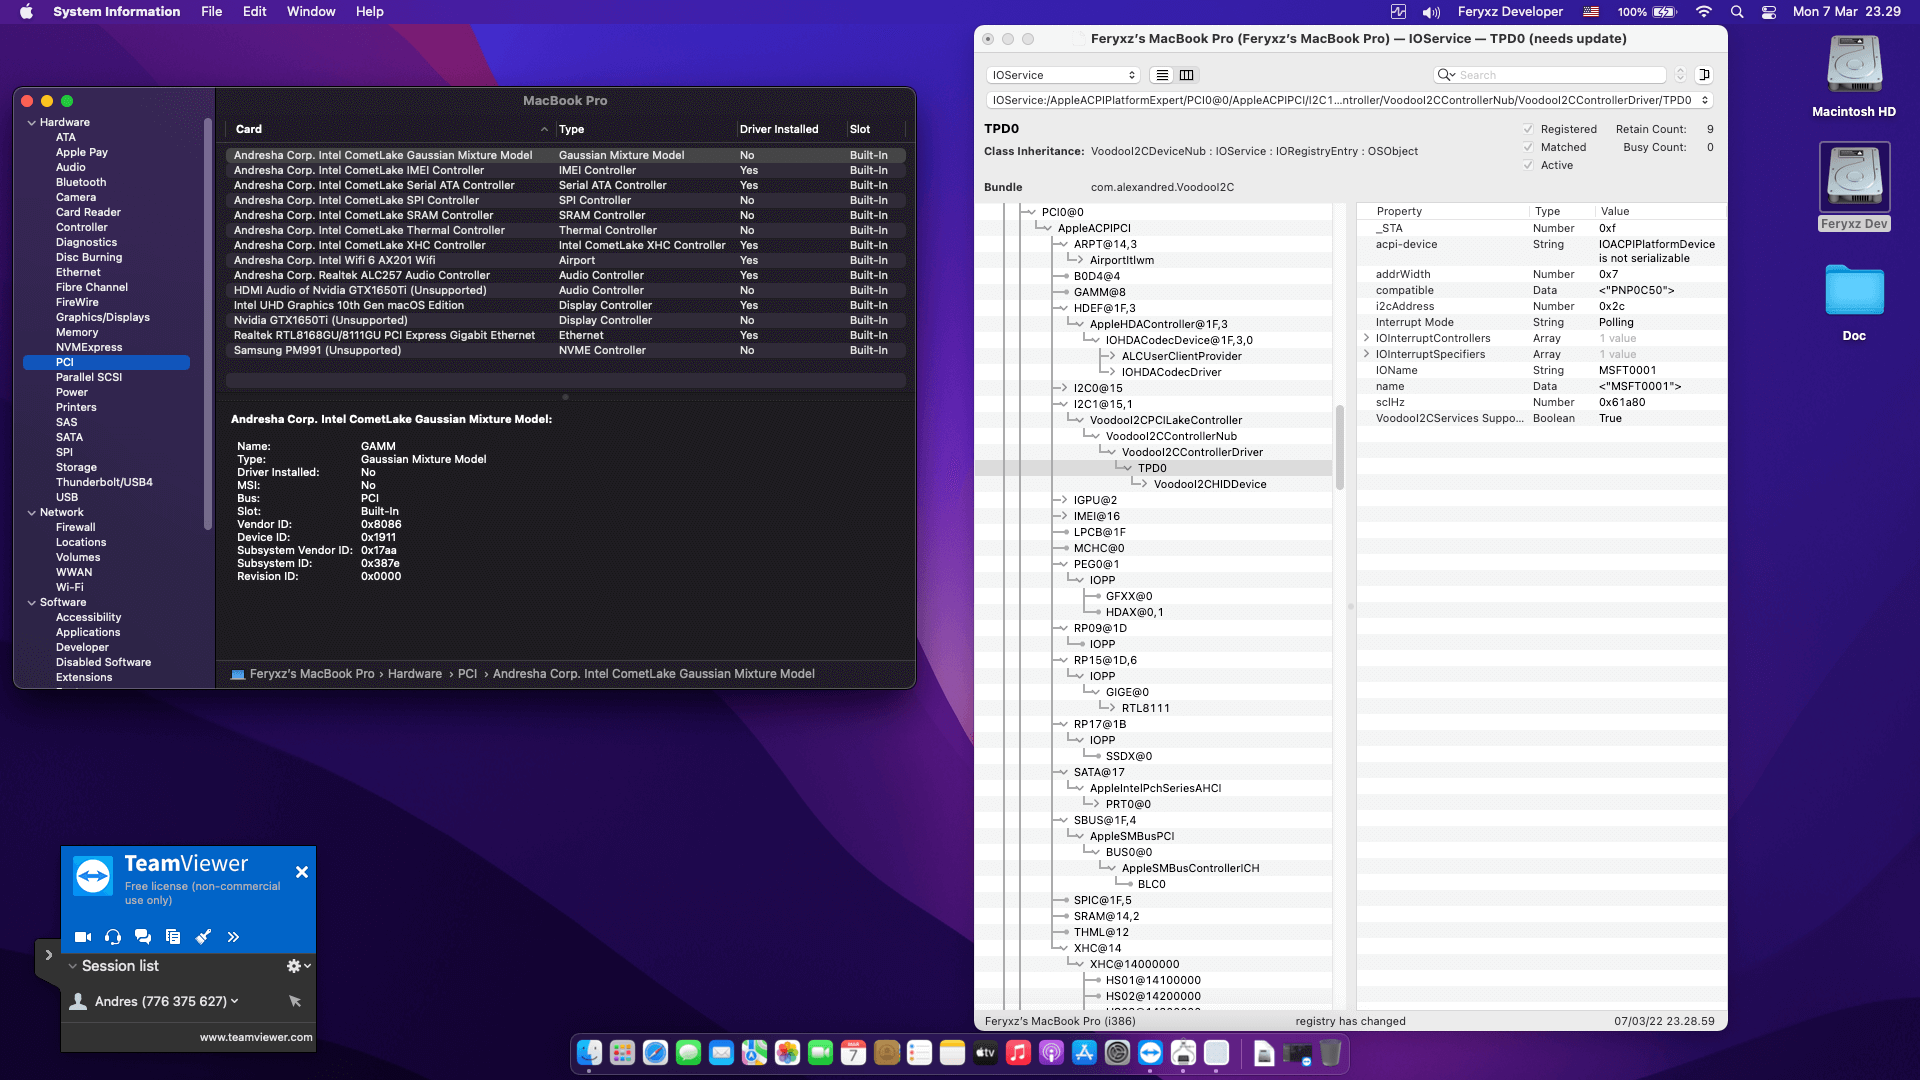Collapse the Hardware section in sidebar

tap(32, 122)
